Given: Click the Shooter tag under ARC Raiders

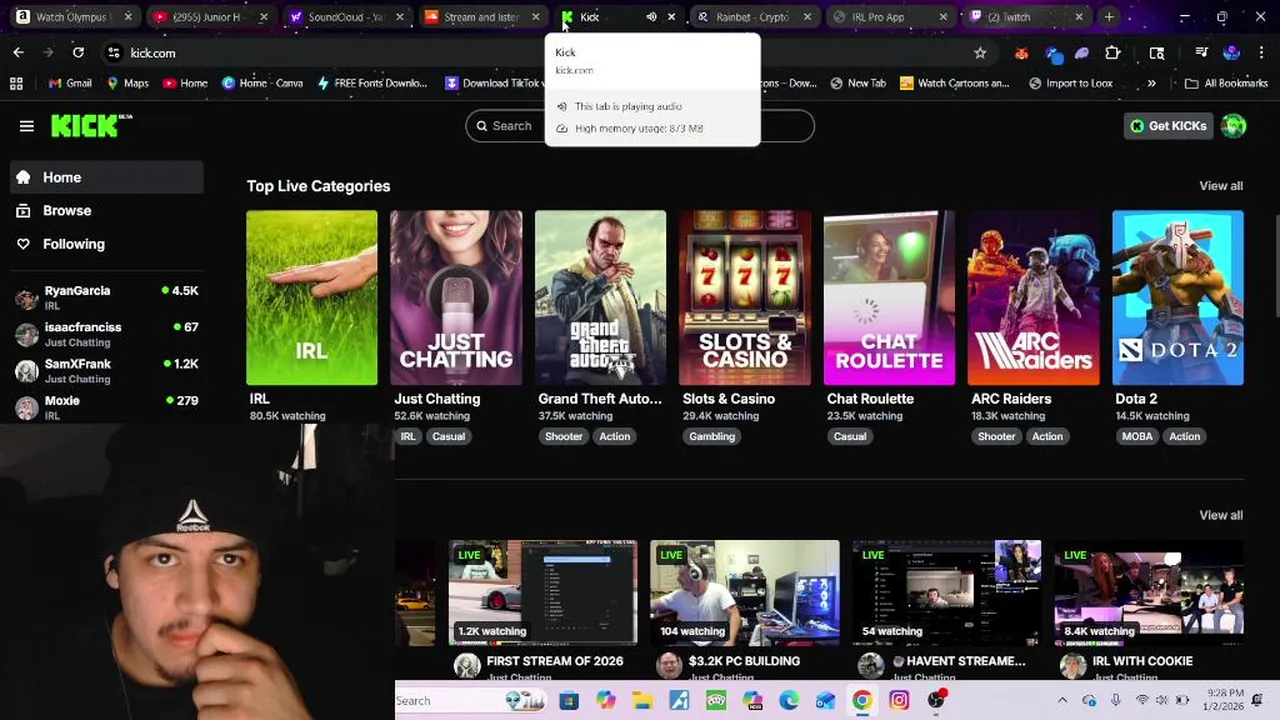Looking at the screenshot, I should coord(996,436).
